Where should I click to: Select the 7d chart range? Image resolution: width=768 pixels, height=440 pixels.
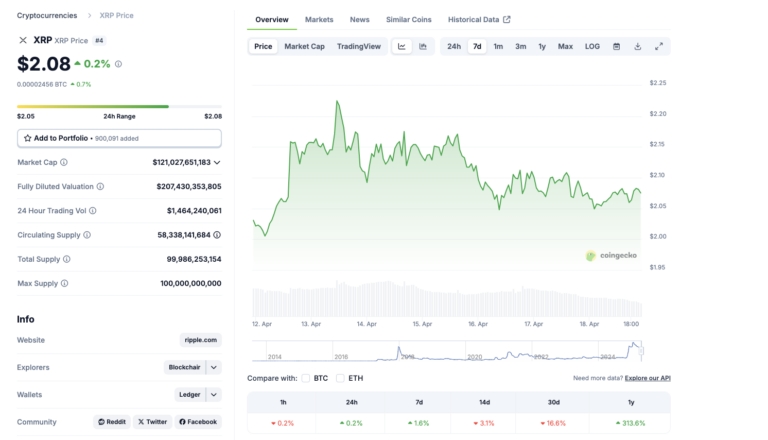click(x=477, y=47)
